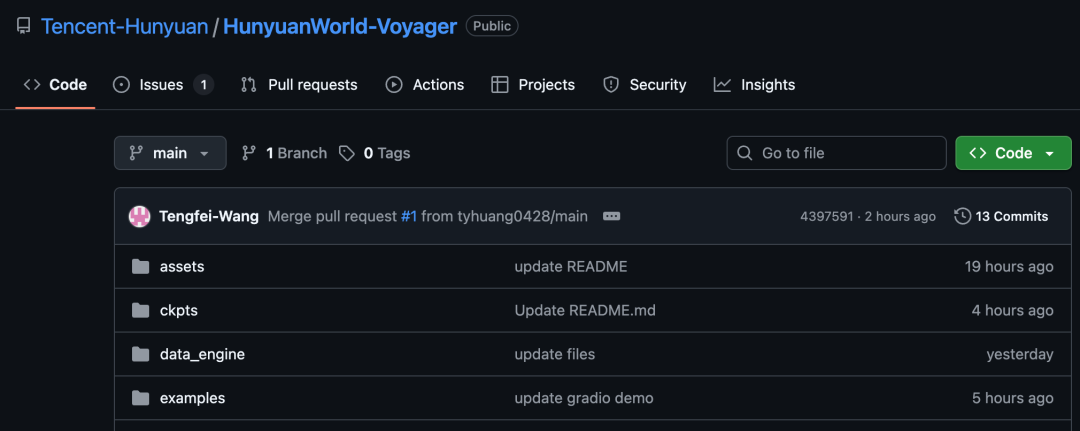Open the HunyuanWorld-Voyager repository link
Viewport: 1080px width, 431px height.
[x=340, y=26]
